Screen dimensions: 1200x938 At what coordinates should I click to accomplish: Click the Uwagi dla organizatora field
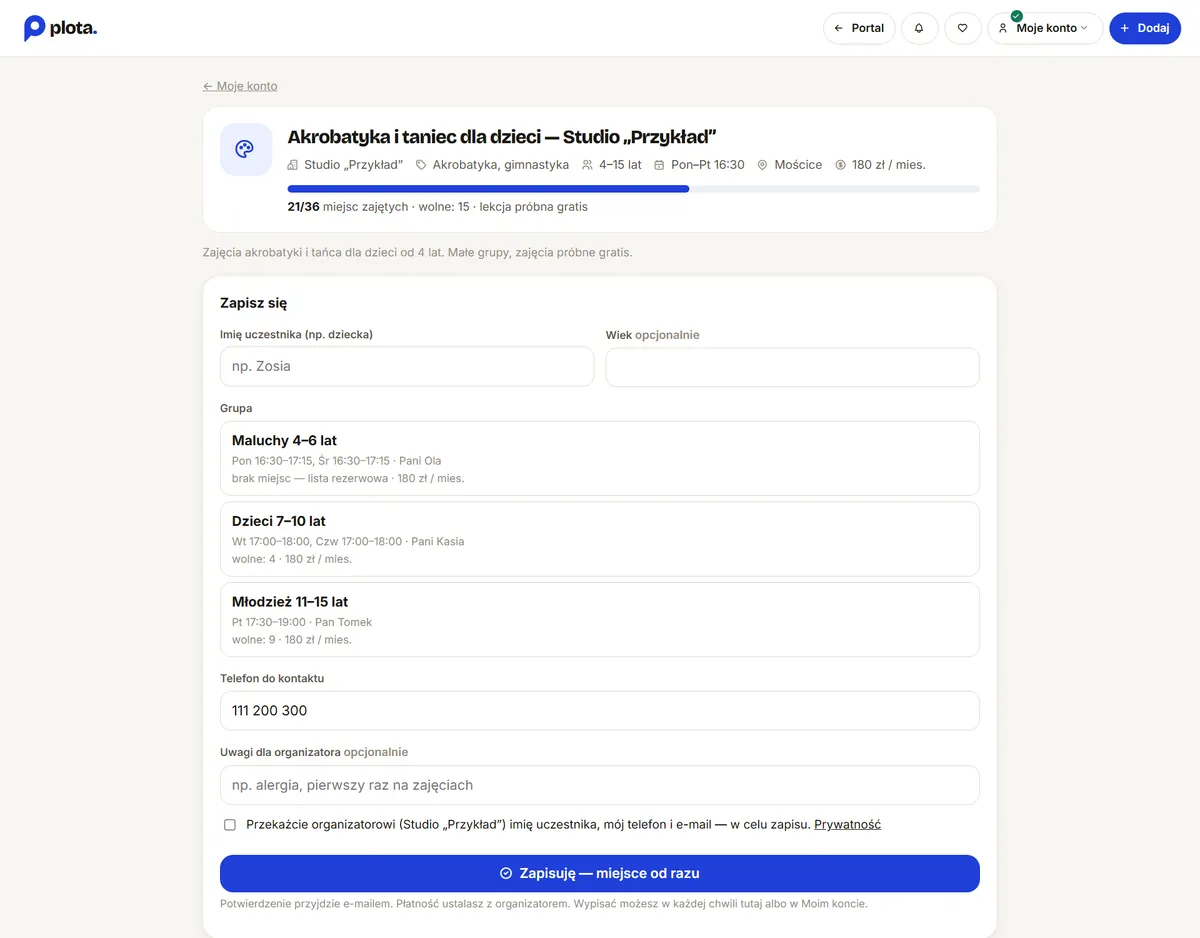coord(600,785)
